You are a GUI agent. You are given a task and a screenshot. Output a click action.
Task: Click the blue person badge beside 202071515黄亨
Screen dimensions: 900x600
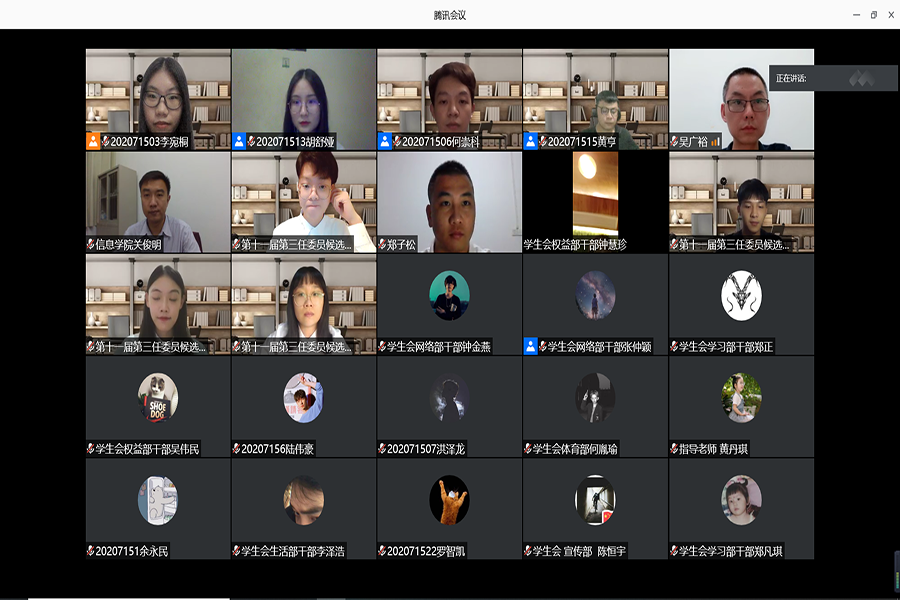click(531, 141)
